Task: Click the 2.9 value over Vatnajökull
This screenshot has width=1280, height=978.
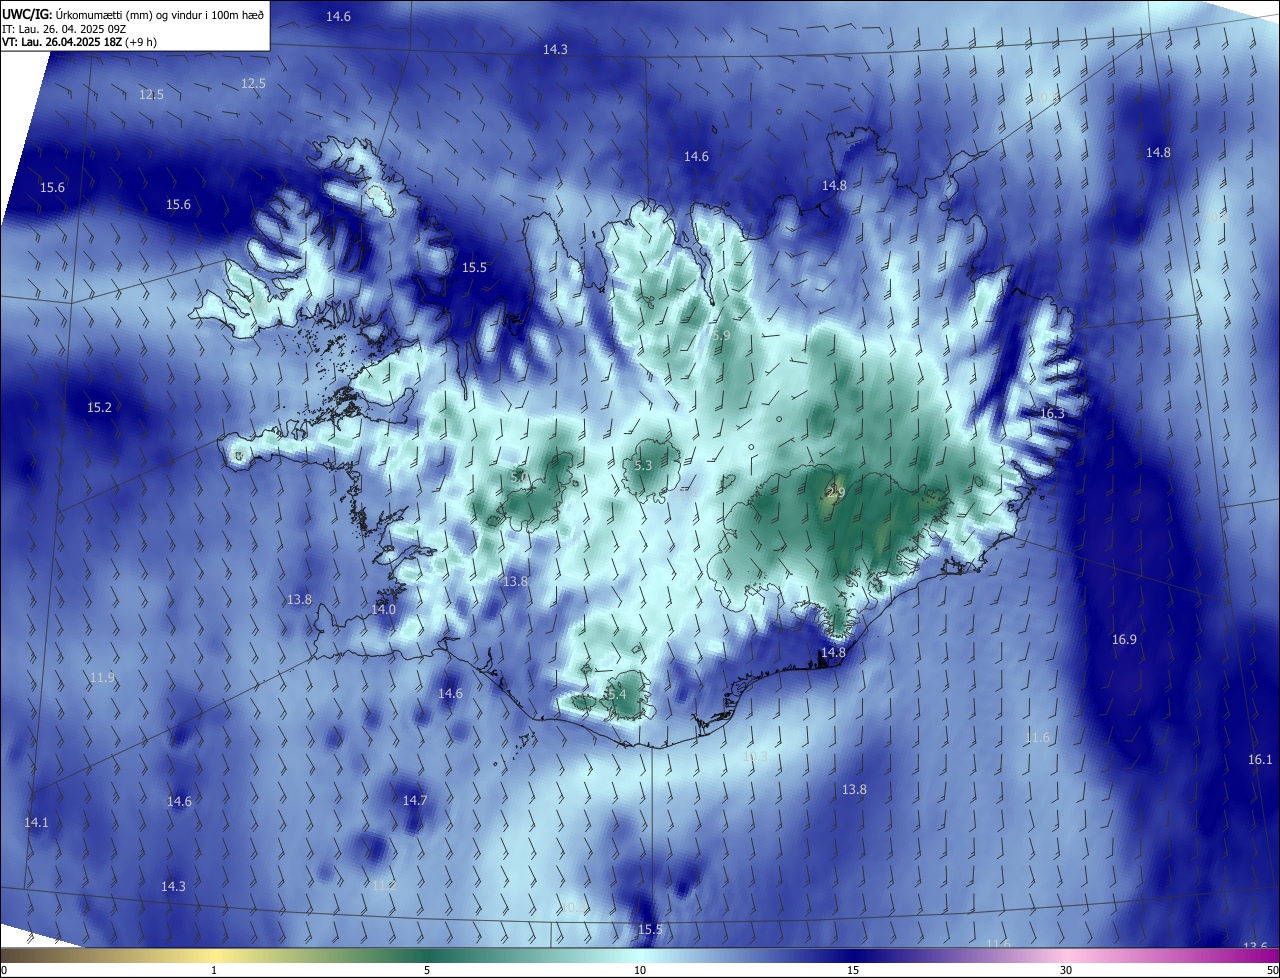Action: pos(836,492)
